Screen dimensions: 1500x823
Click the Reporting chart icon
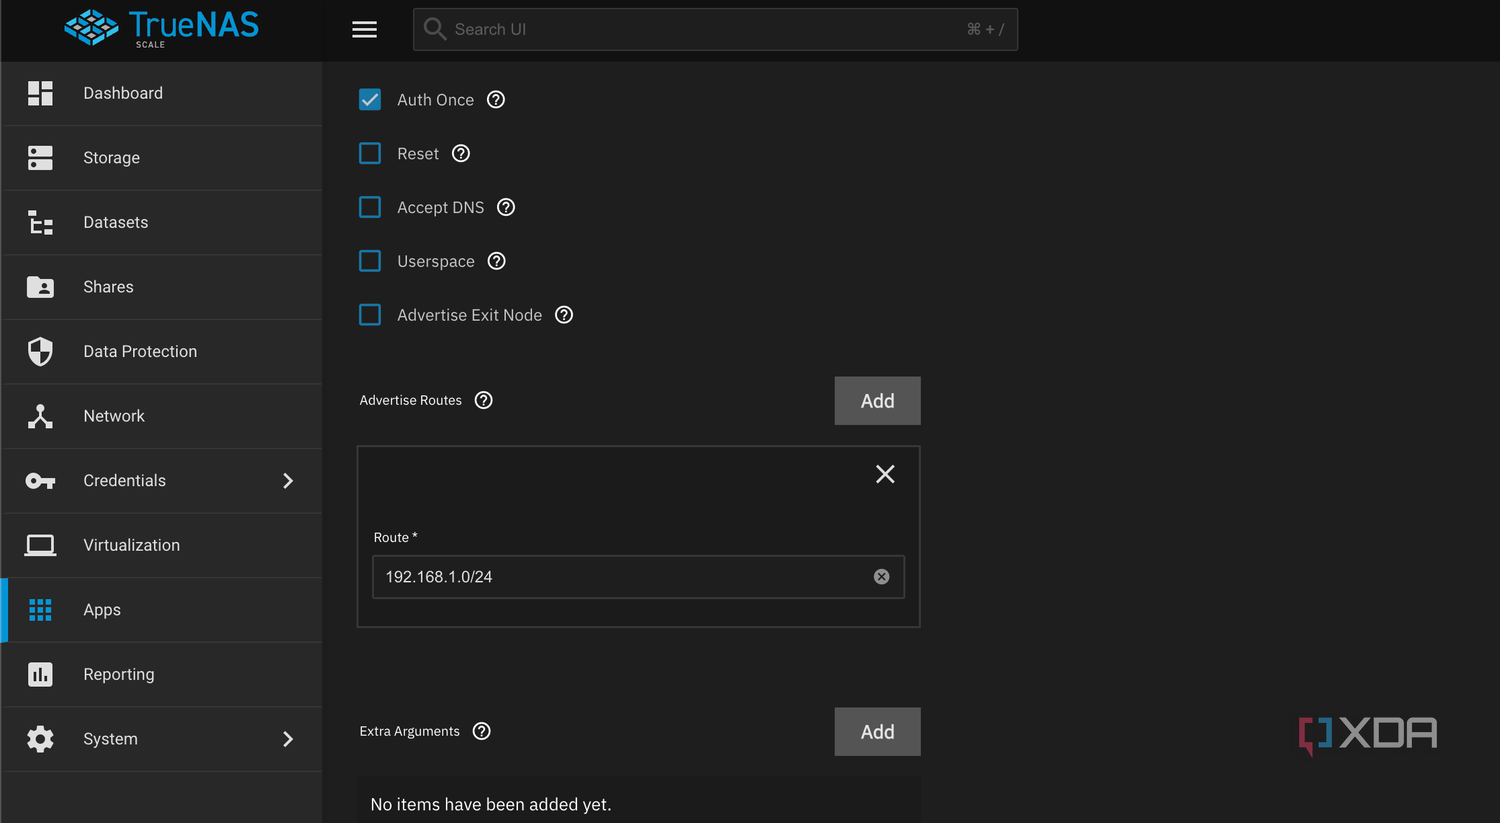(40, 674)
